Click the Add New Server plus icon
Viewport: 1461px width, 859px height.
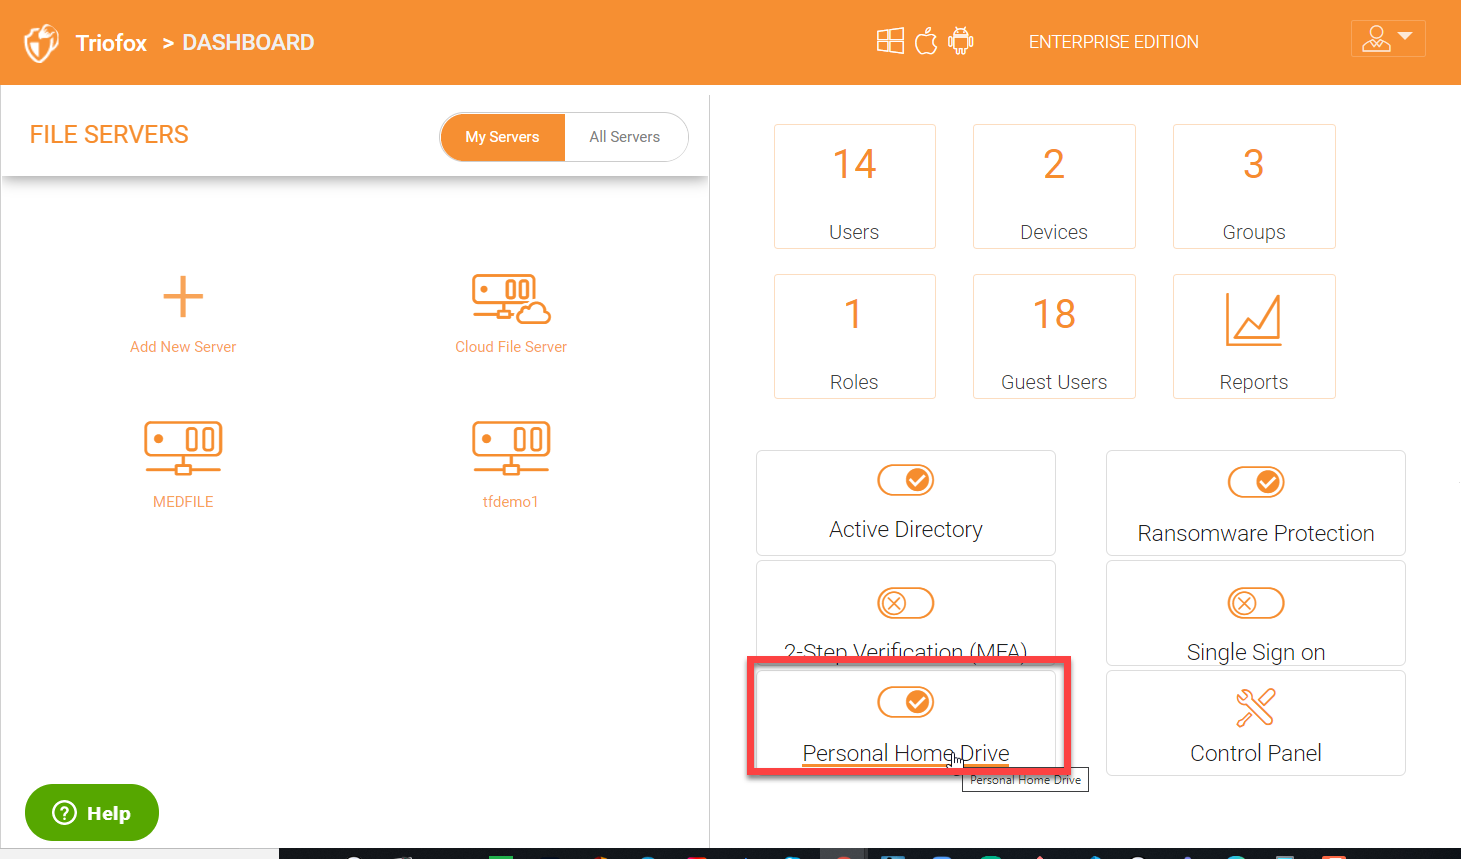click(183, 297)
